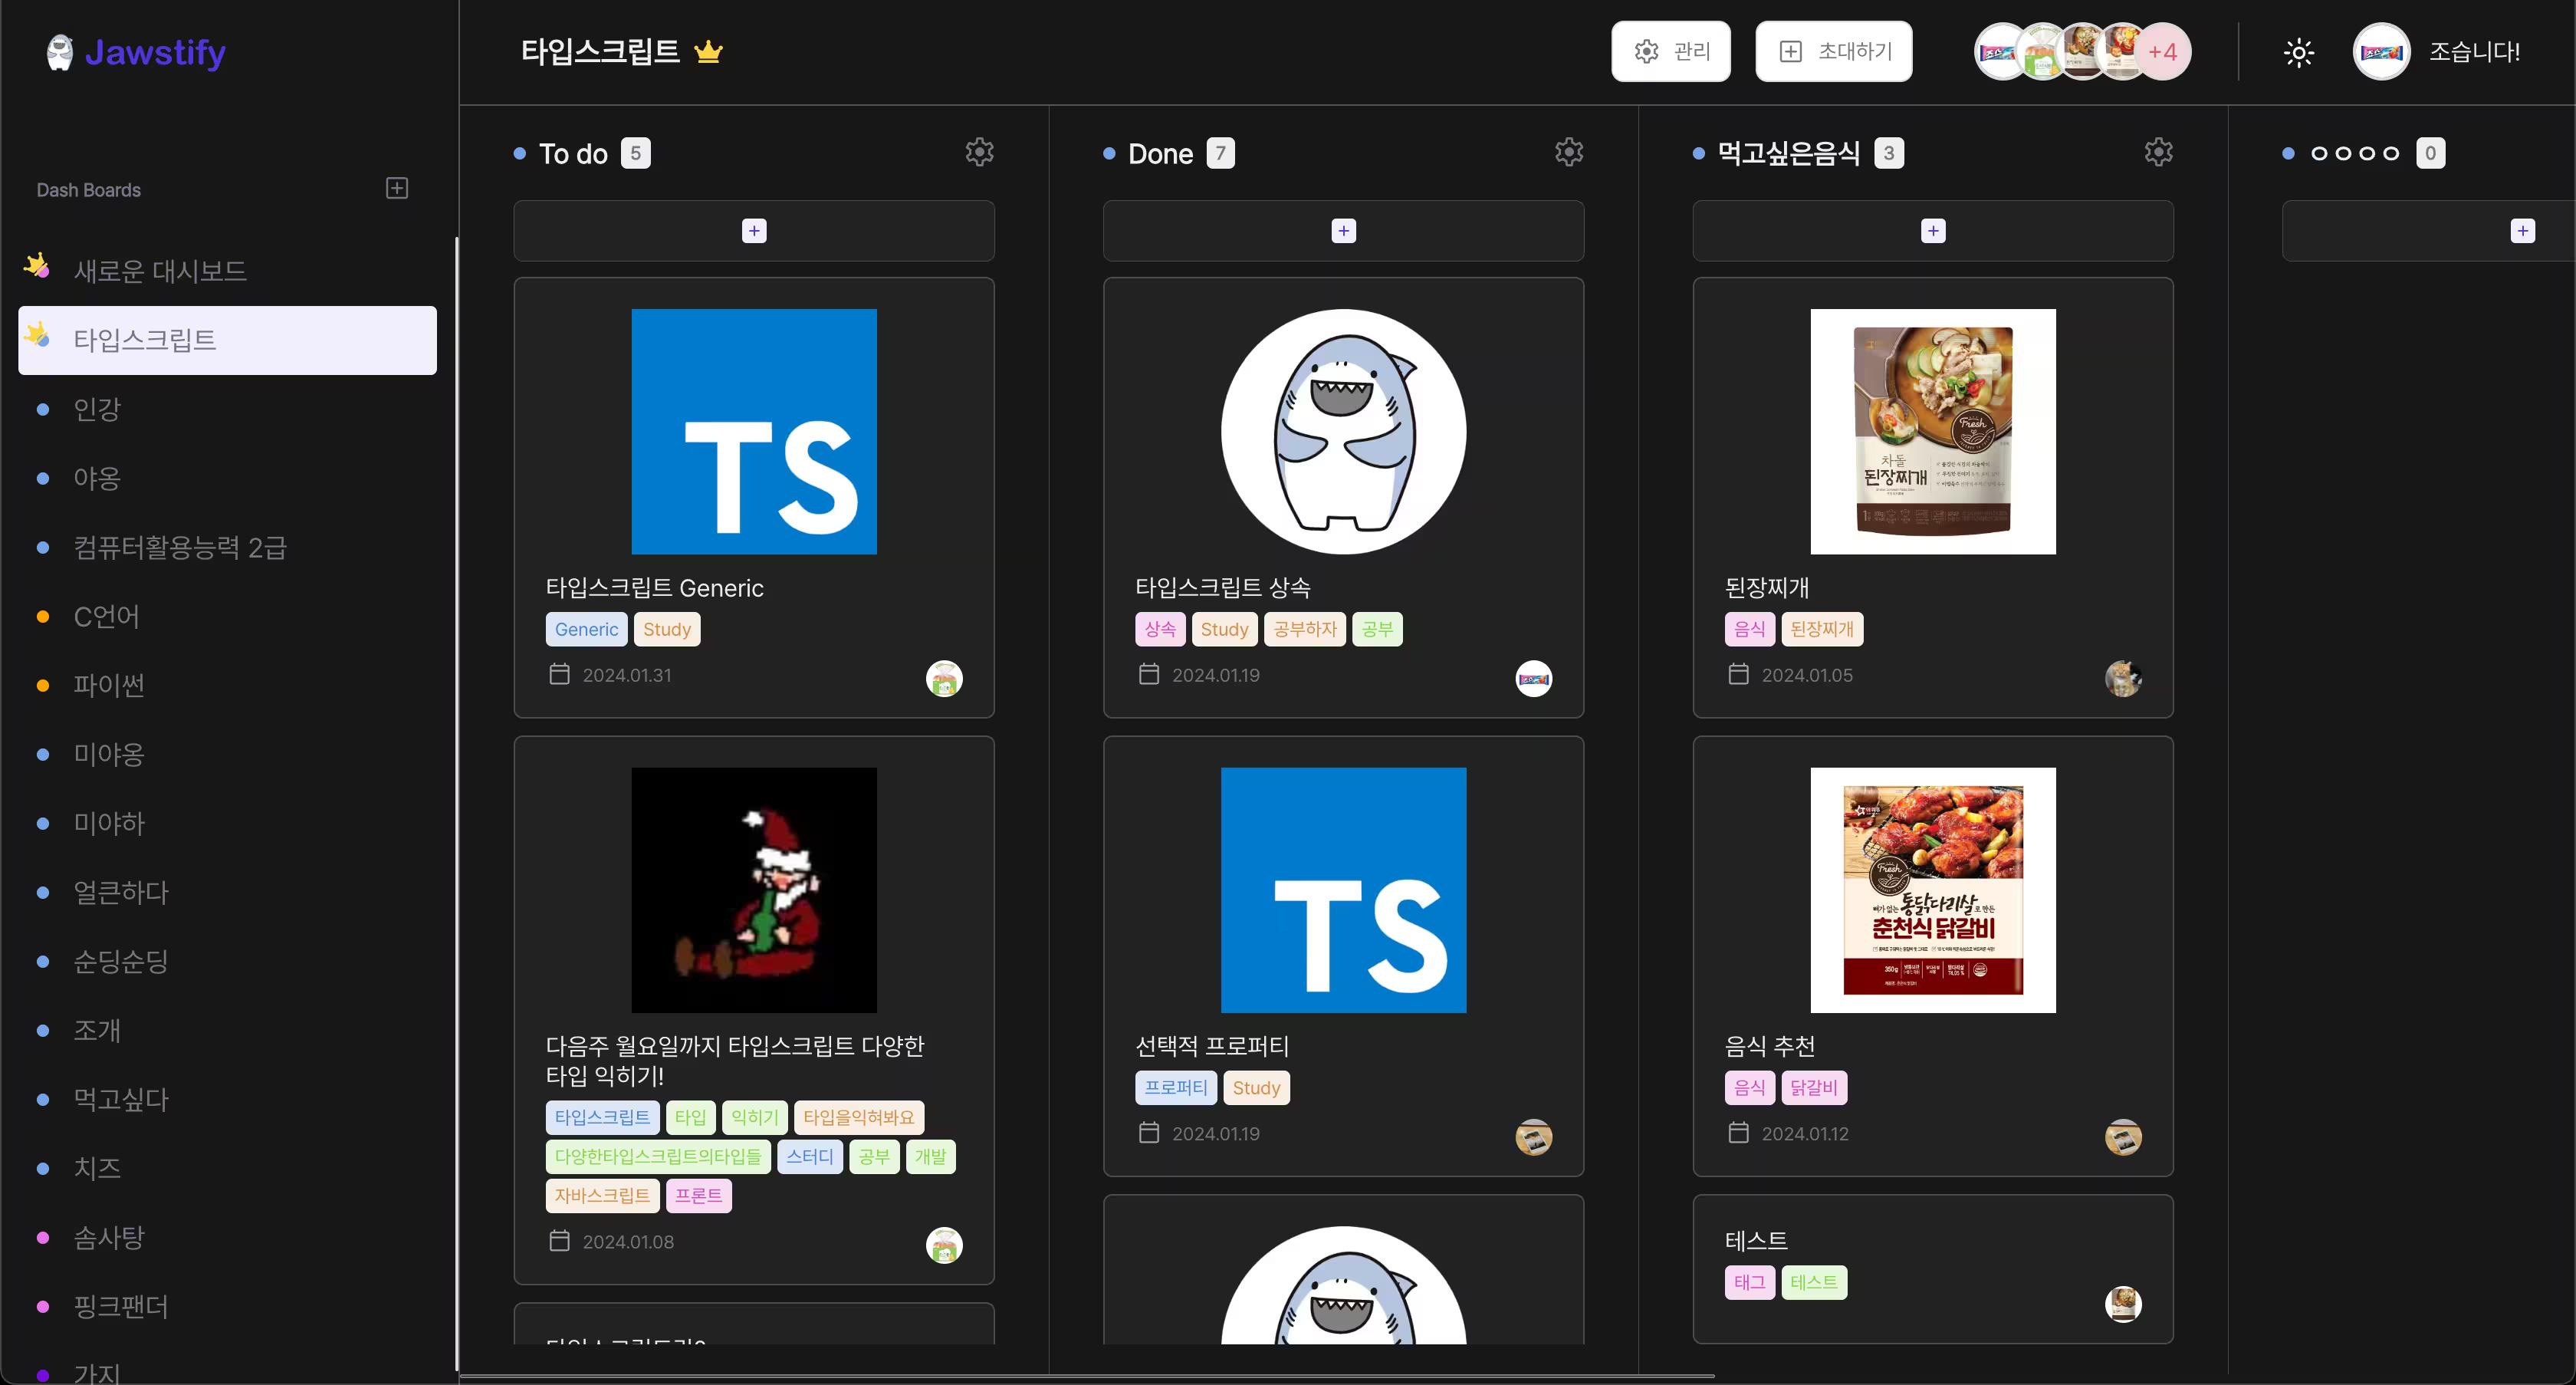Open 컴퓨터활용능력 2급 dashboard
Viewport: 2576px width, 1385px height.
point(227,547)
